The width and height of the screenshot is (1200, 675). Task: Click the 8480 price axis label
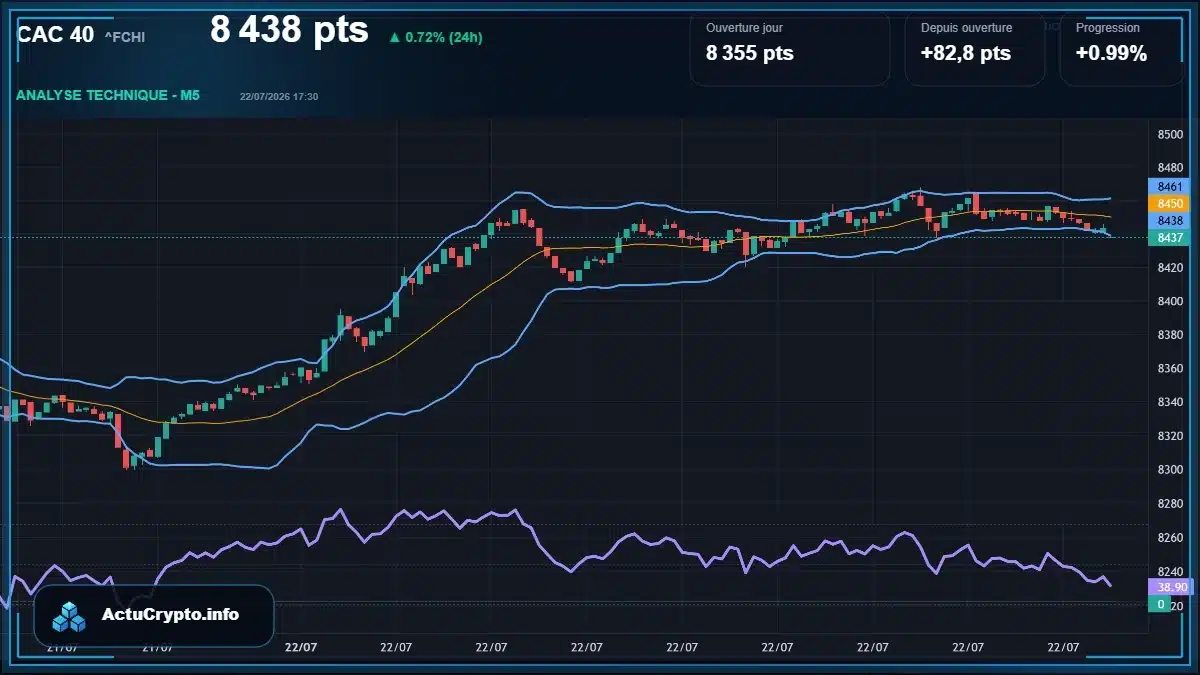(x=1170, y=167)
